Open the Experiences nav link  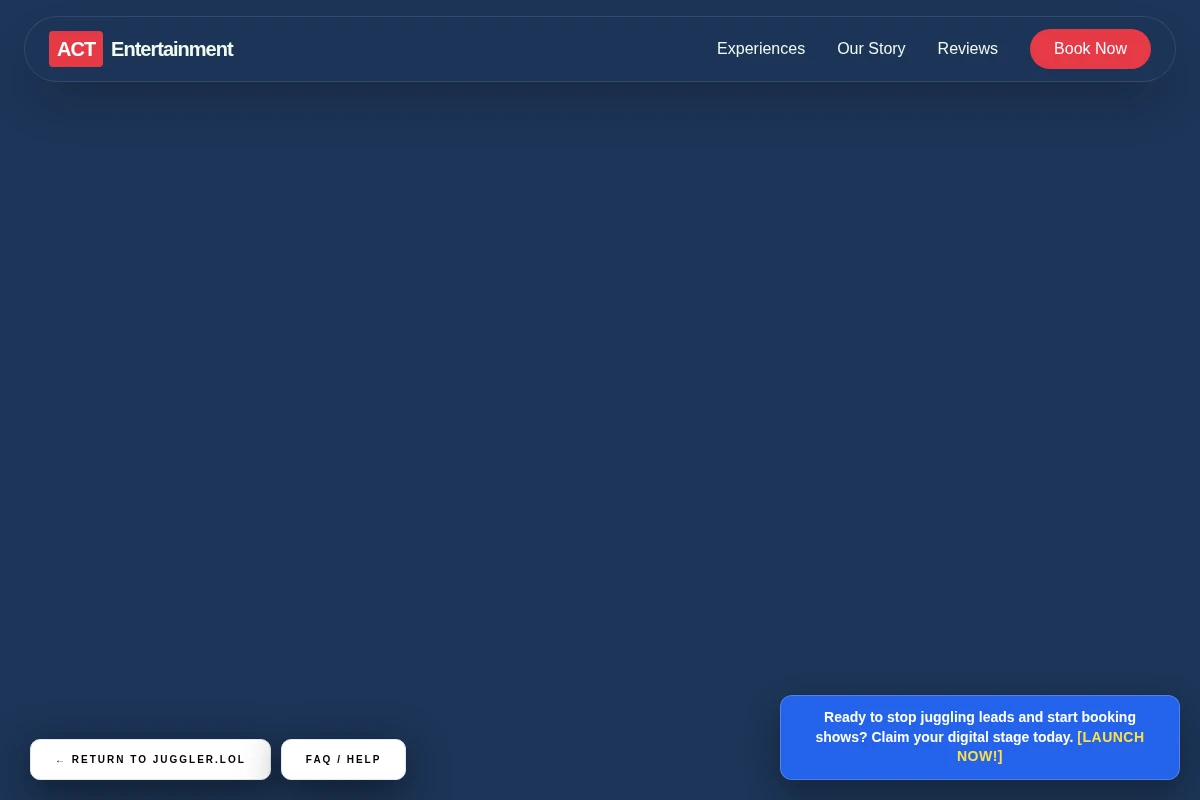click(x=761, y=49)
